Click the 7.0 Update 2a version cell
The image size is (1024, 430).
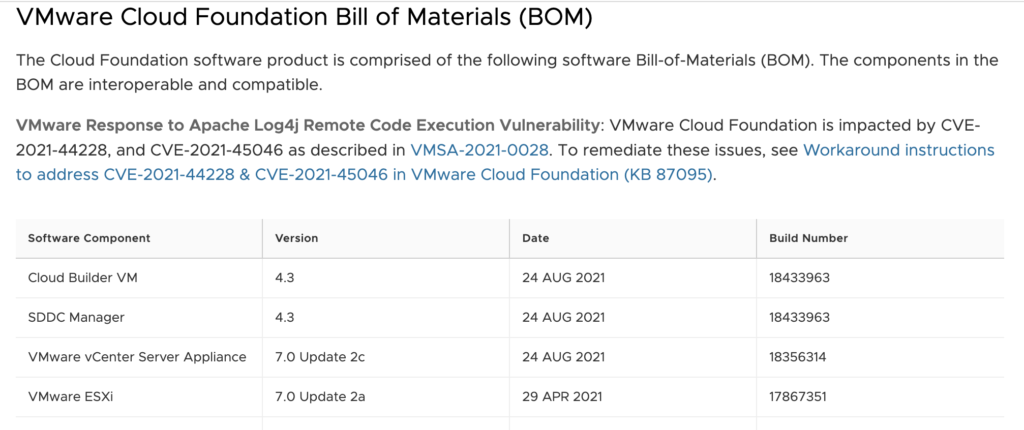tap(318, 396)
